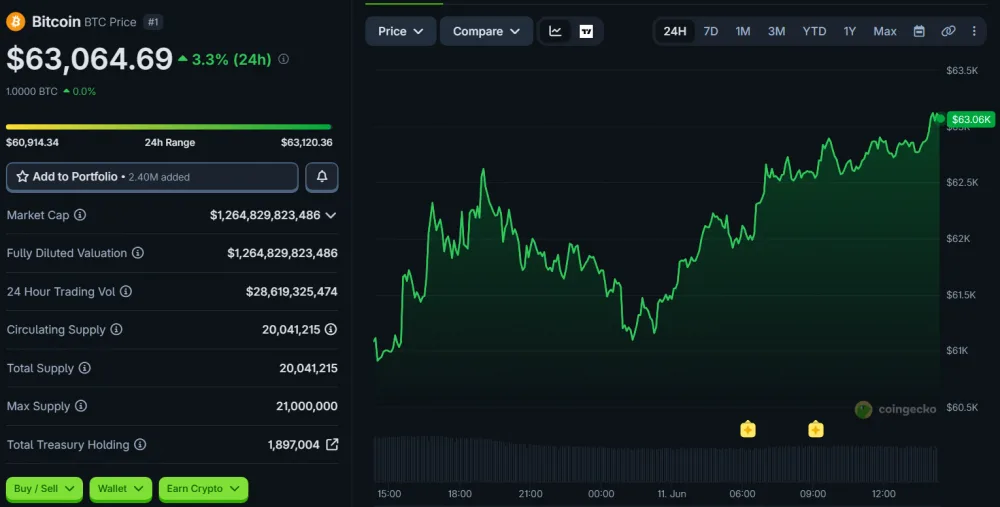
Task: Click info icon after 20,041,215 circulating value
Action: (x=331, y=330)
